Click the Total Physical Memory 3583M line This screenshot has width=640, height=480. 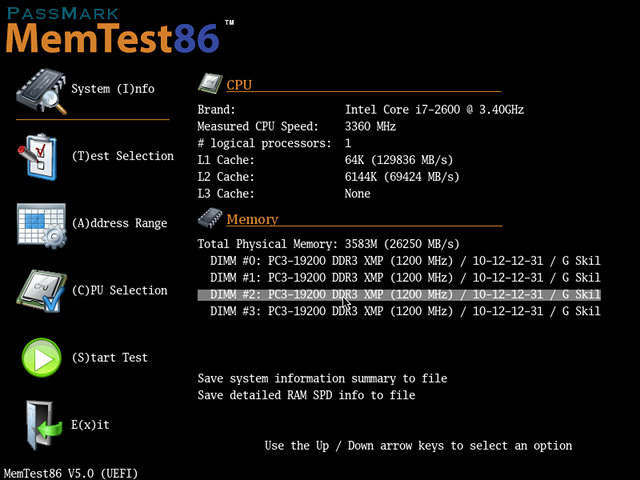[x=328, y=244]
